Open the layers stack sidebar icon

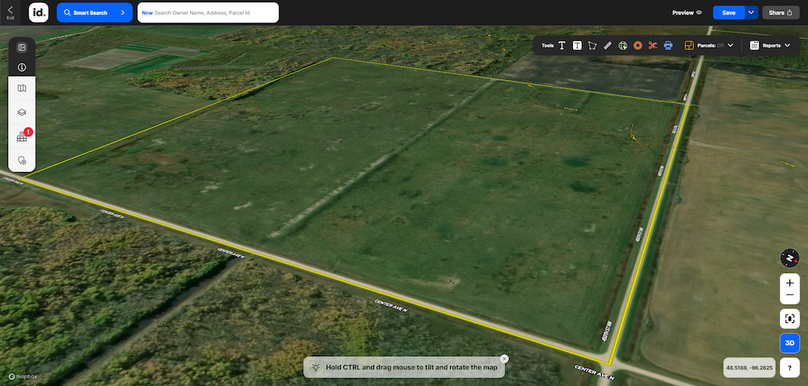click(22, 112)
